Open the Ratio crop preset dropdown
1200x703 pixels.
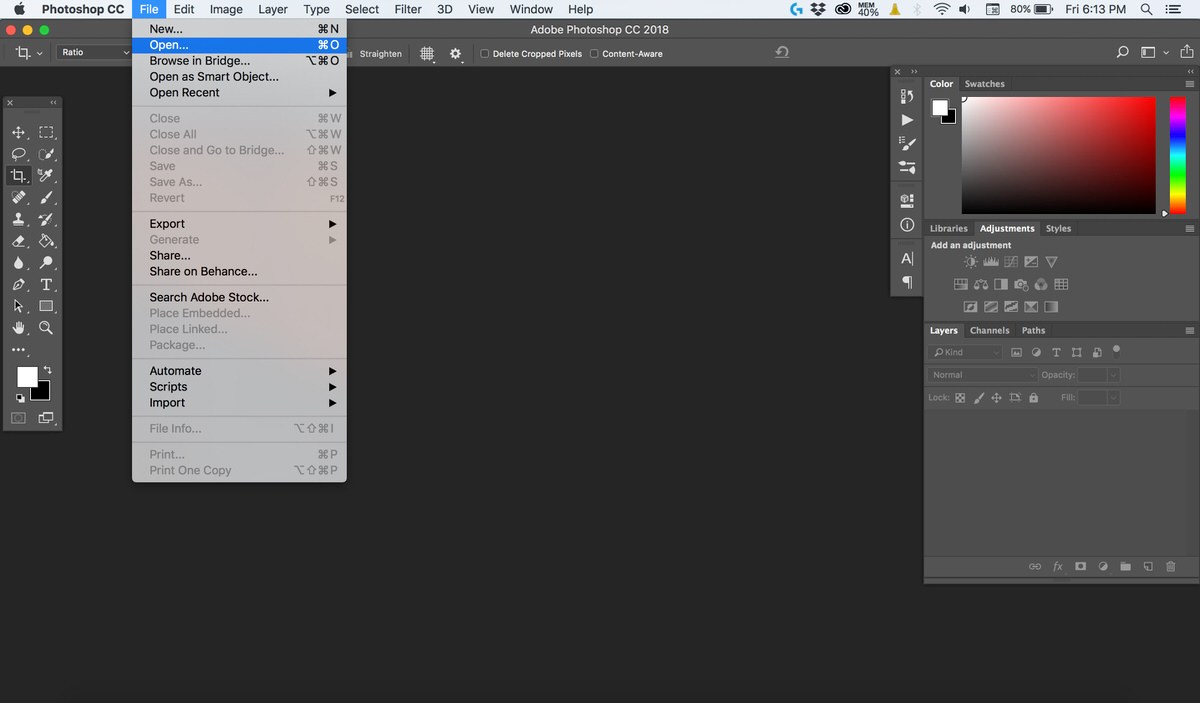(94, 52)
